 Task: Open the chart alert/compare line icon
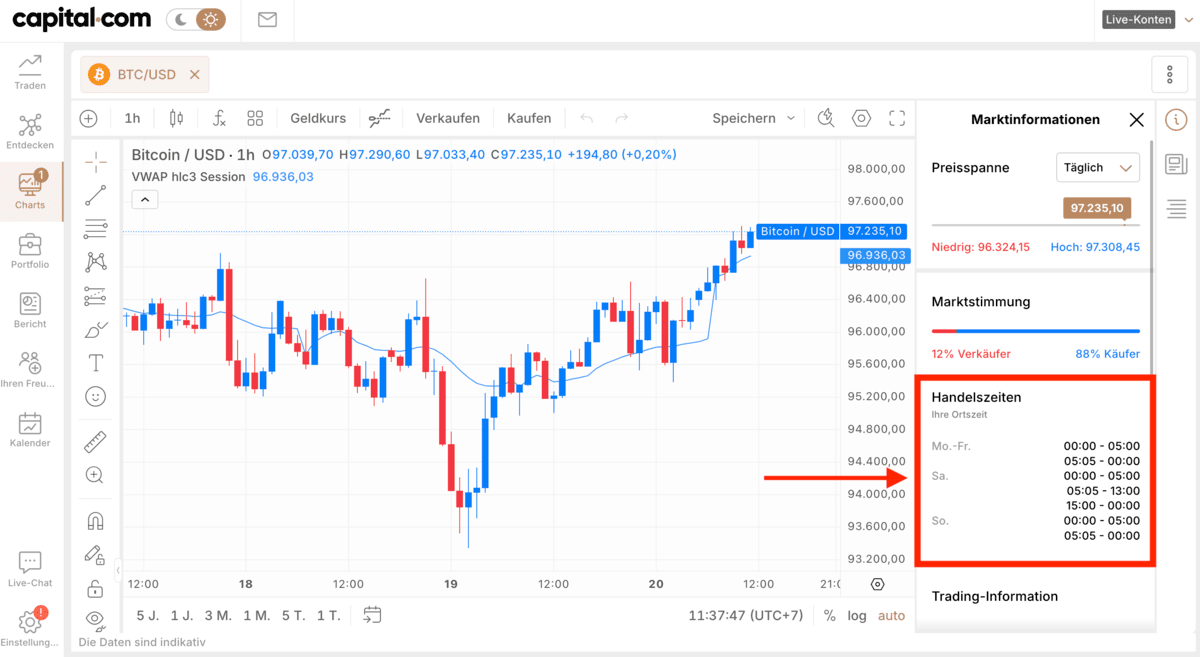[x=379, y=118]
